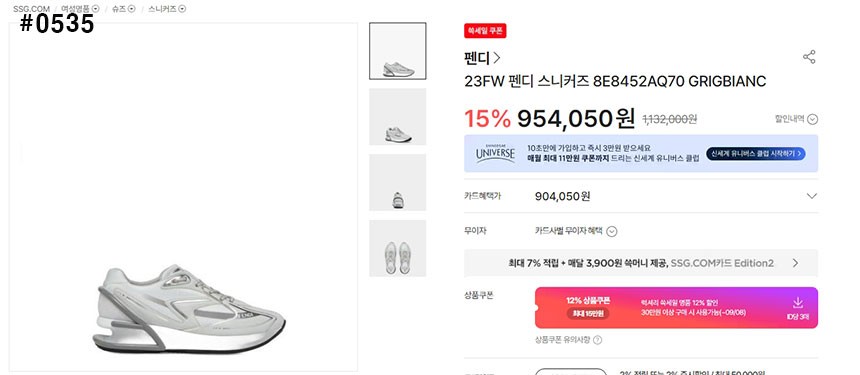Open the SSG.COM카드 Edition2 arrow
Image resolution: width=860 pixels, height=375 pixels.
click(796, 263)
